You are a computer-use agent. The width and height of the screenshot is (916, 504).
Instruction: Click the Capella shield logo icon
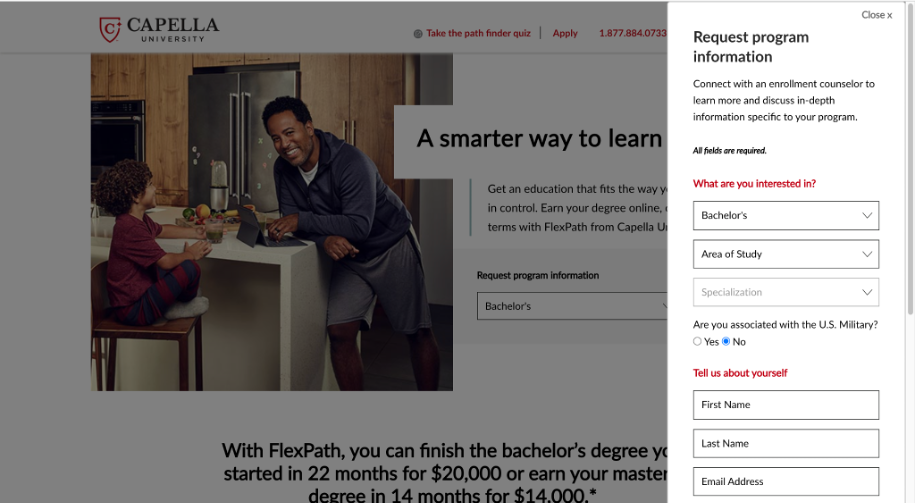[x=110, y=29]
